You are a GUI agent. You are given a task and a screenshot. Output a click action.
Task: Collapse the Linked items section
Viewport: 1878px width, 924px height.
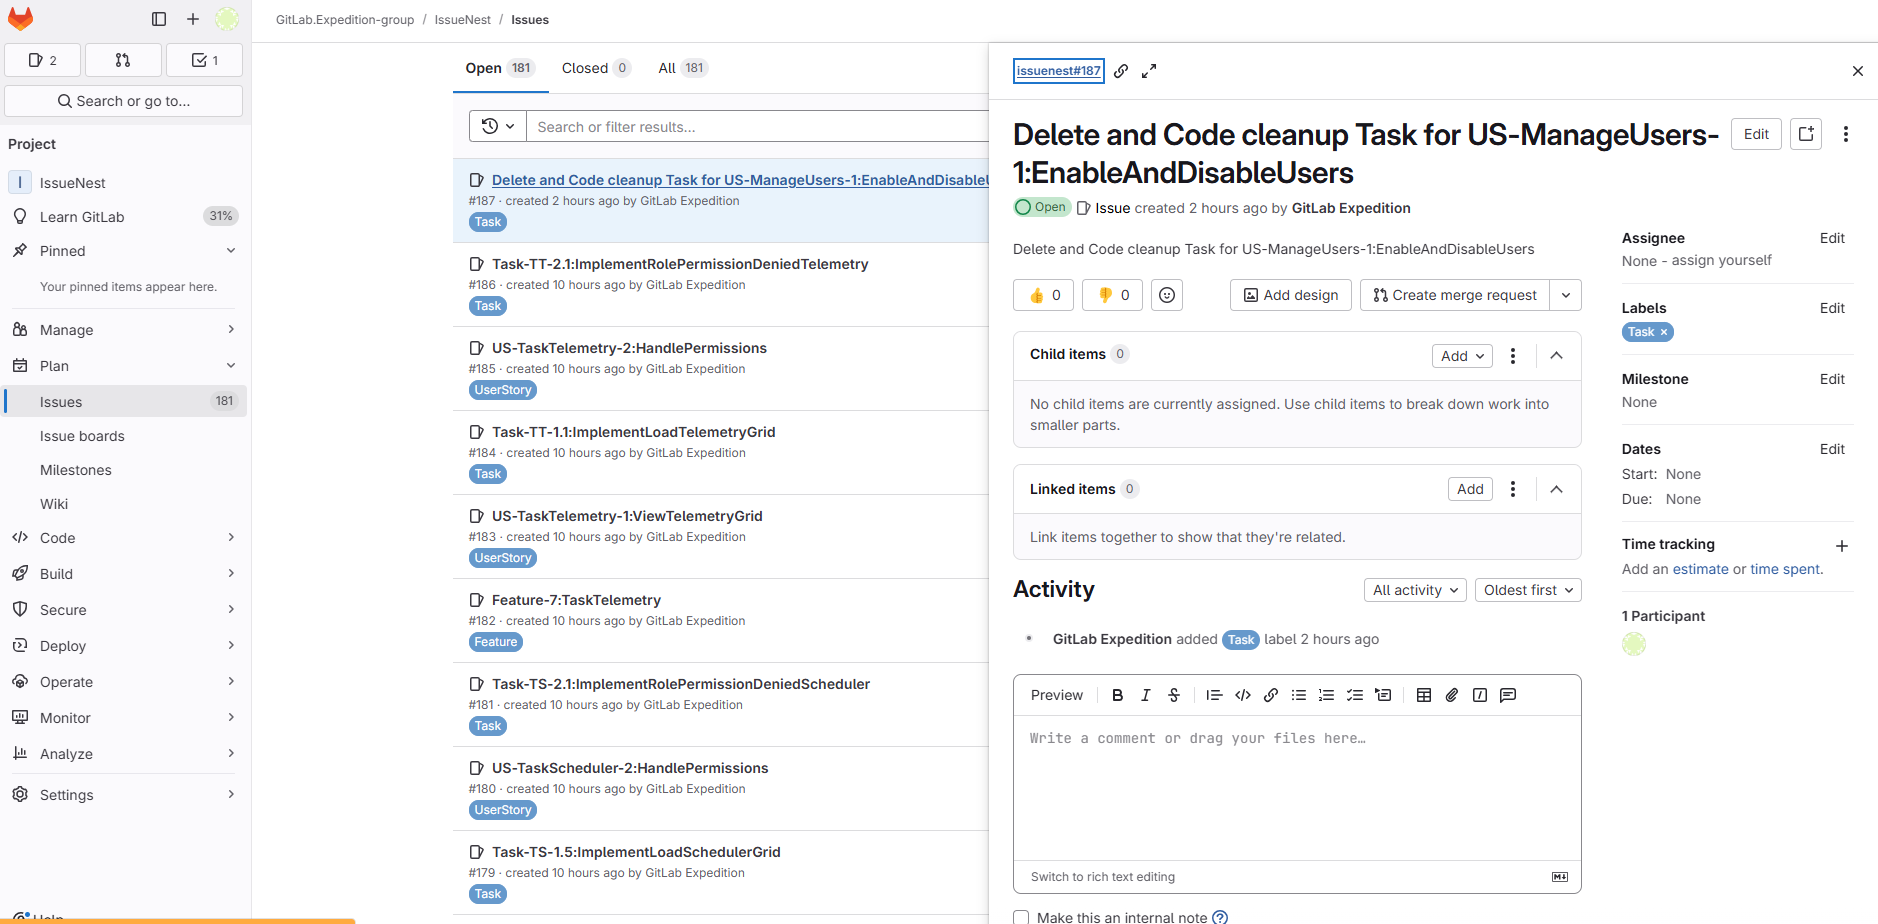[1557, 489]
